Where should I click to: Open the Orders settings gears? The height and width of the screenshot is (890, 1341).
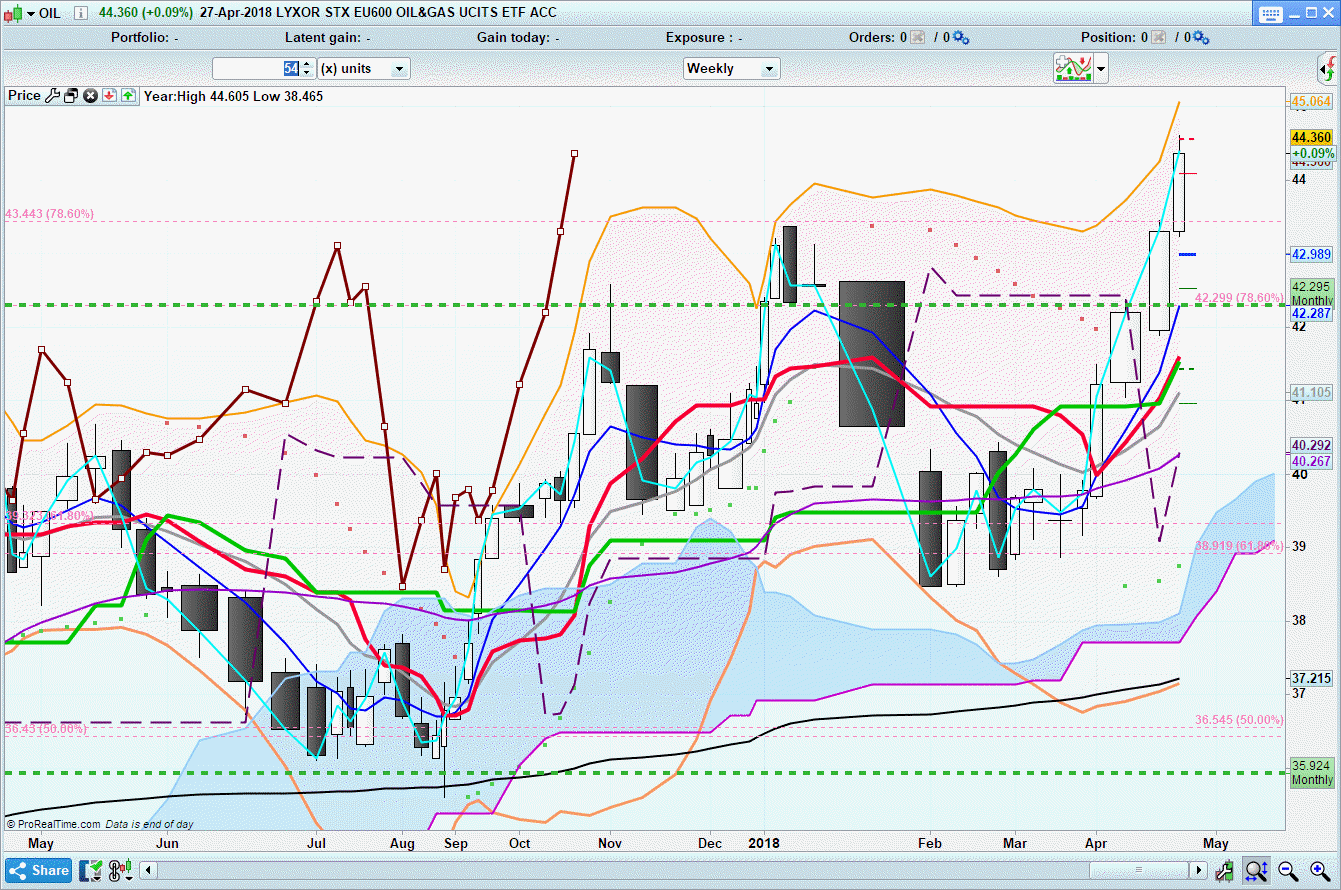[961, 38]
